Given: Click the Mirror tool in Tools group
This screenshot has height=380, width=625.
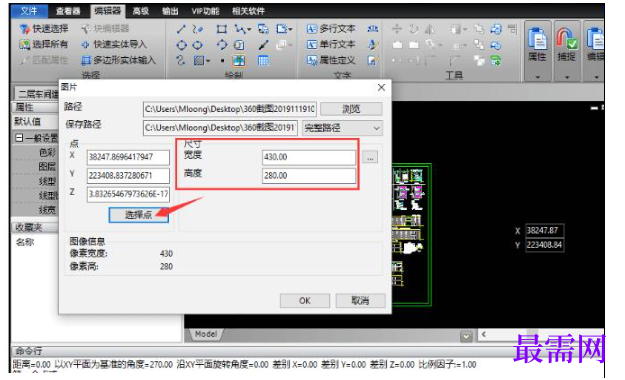Looking at the screenshot, I should pyautogui.click(x=430, y=29).
